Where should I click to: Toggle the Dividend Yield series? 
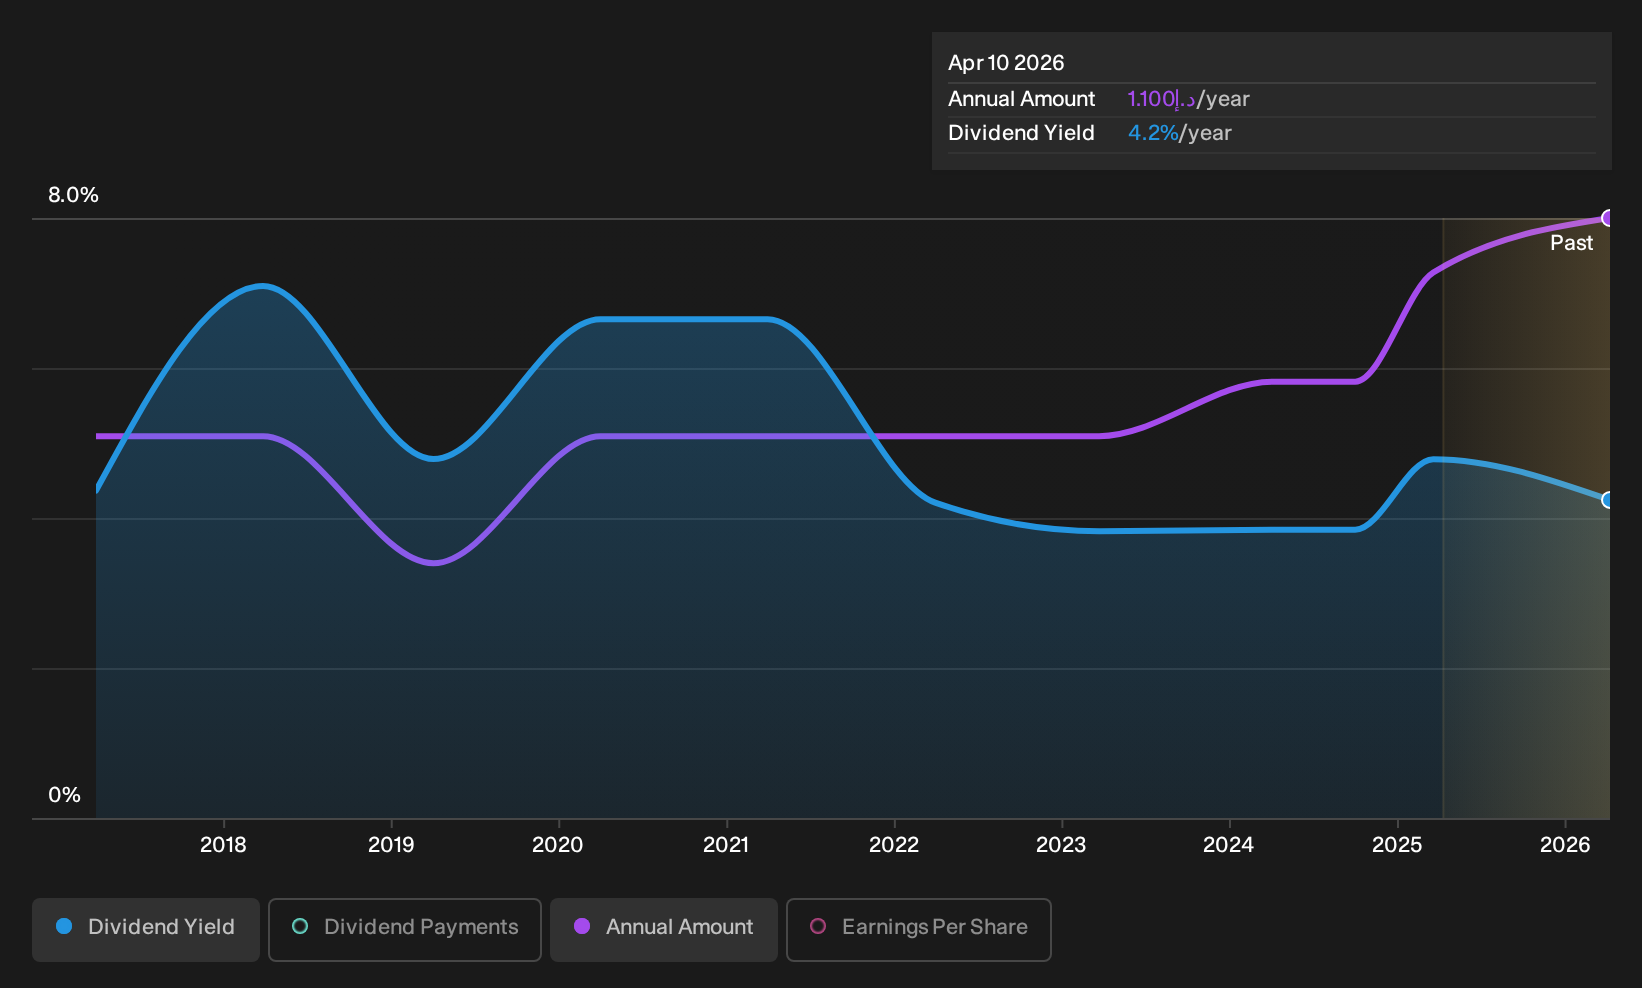[x=146, y=930]
